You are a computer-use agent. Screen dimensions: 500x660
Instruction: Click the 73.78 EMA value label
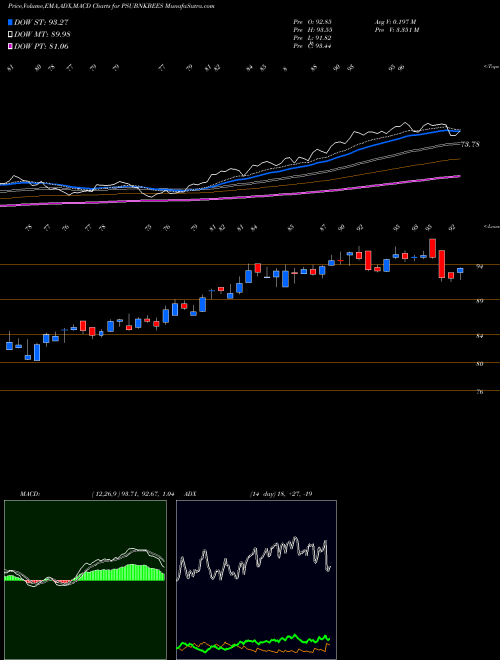pyautogui.click(x=471, y=144)
